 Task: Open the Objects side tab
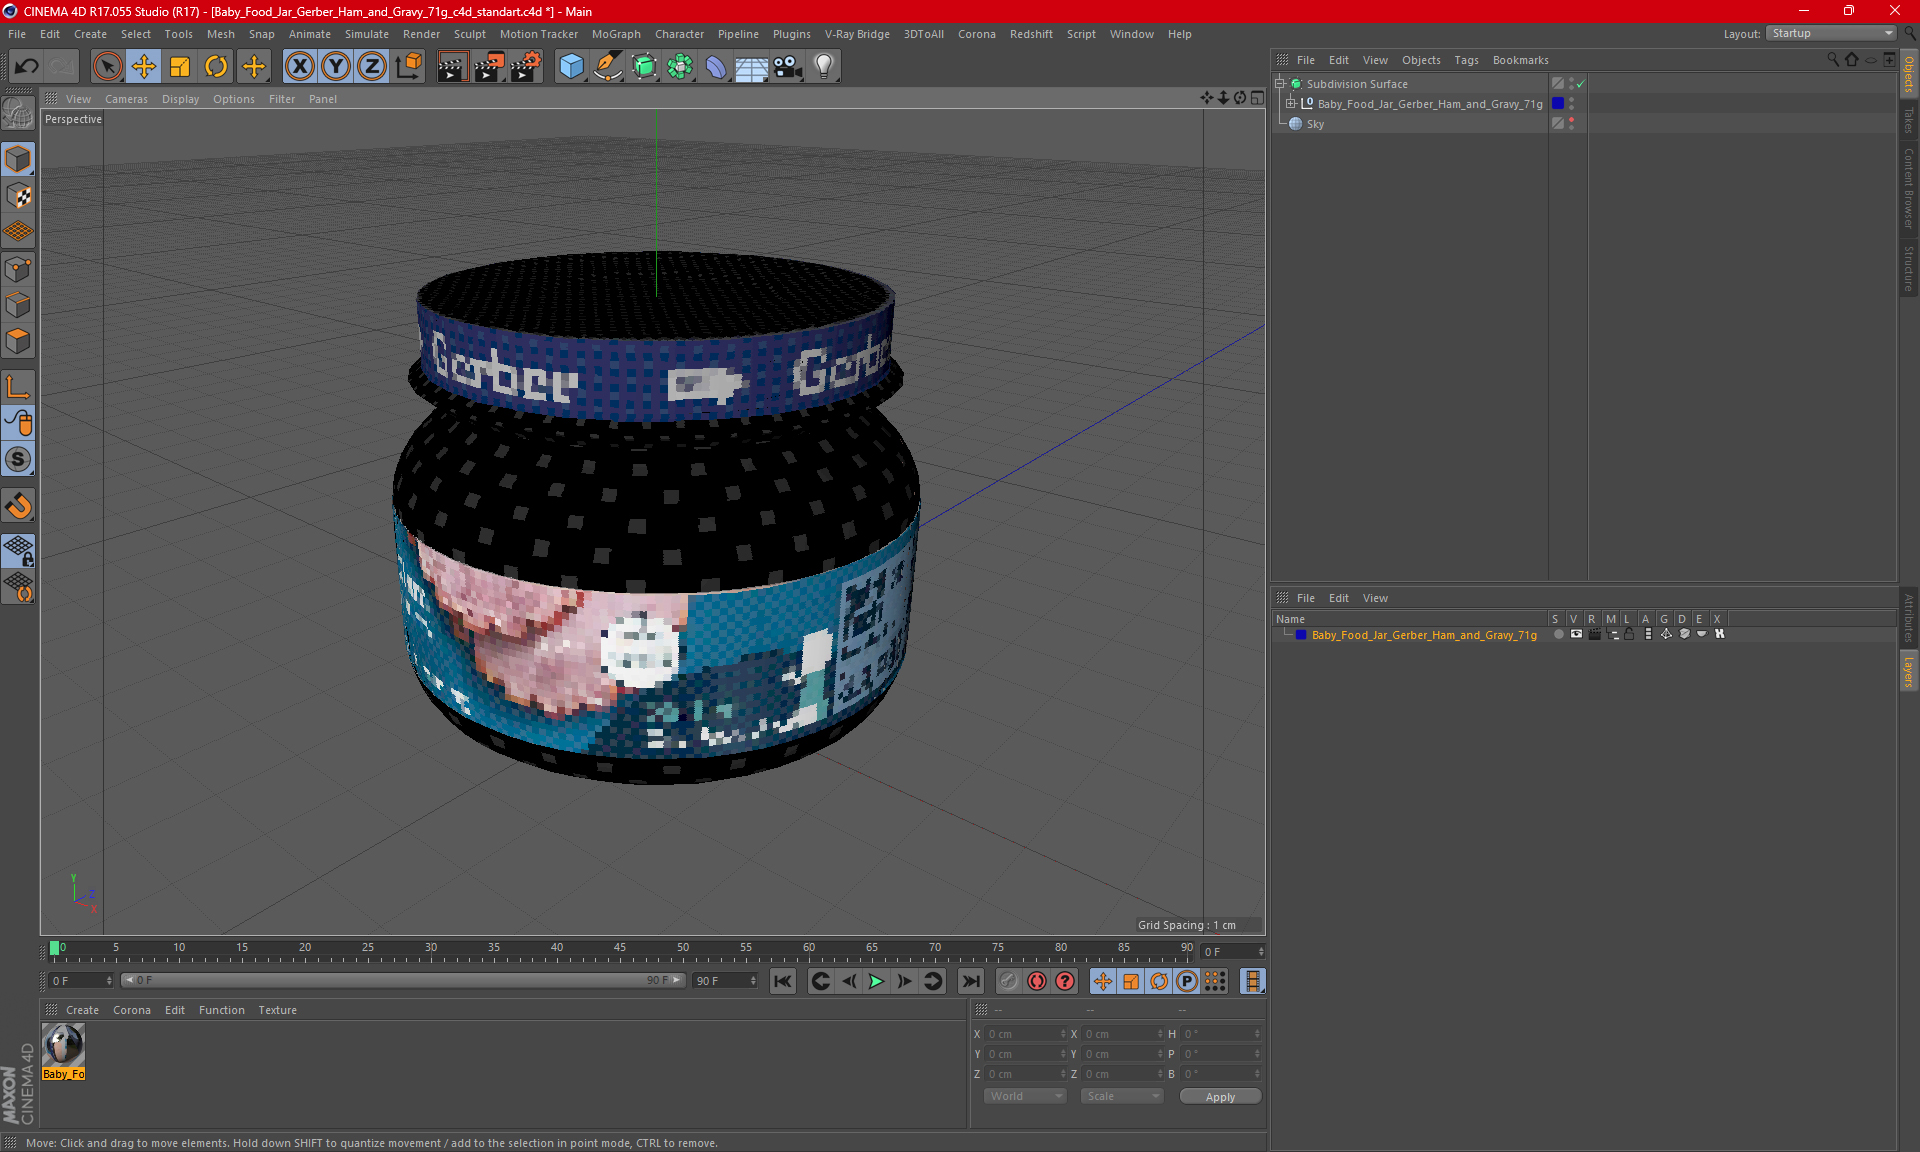tap(1909, 74)
